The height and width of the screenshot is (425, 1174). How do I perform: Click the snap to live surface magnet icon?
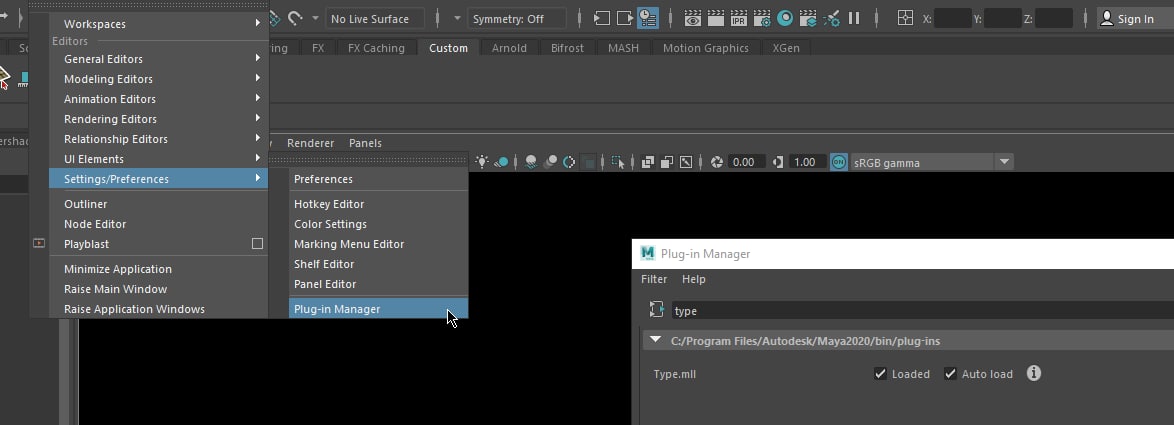pos(295,18)
